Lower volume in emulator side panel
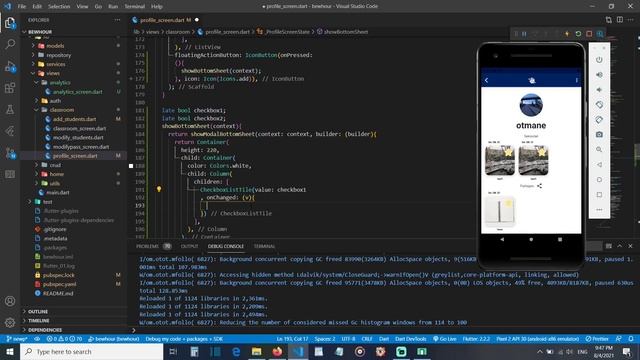 pyautogui.click(x=599, y=90)
